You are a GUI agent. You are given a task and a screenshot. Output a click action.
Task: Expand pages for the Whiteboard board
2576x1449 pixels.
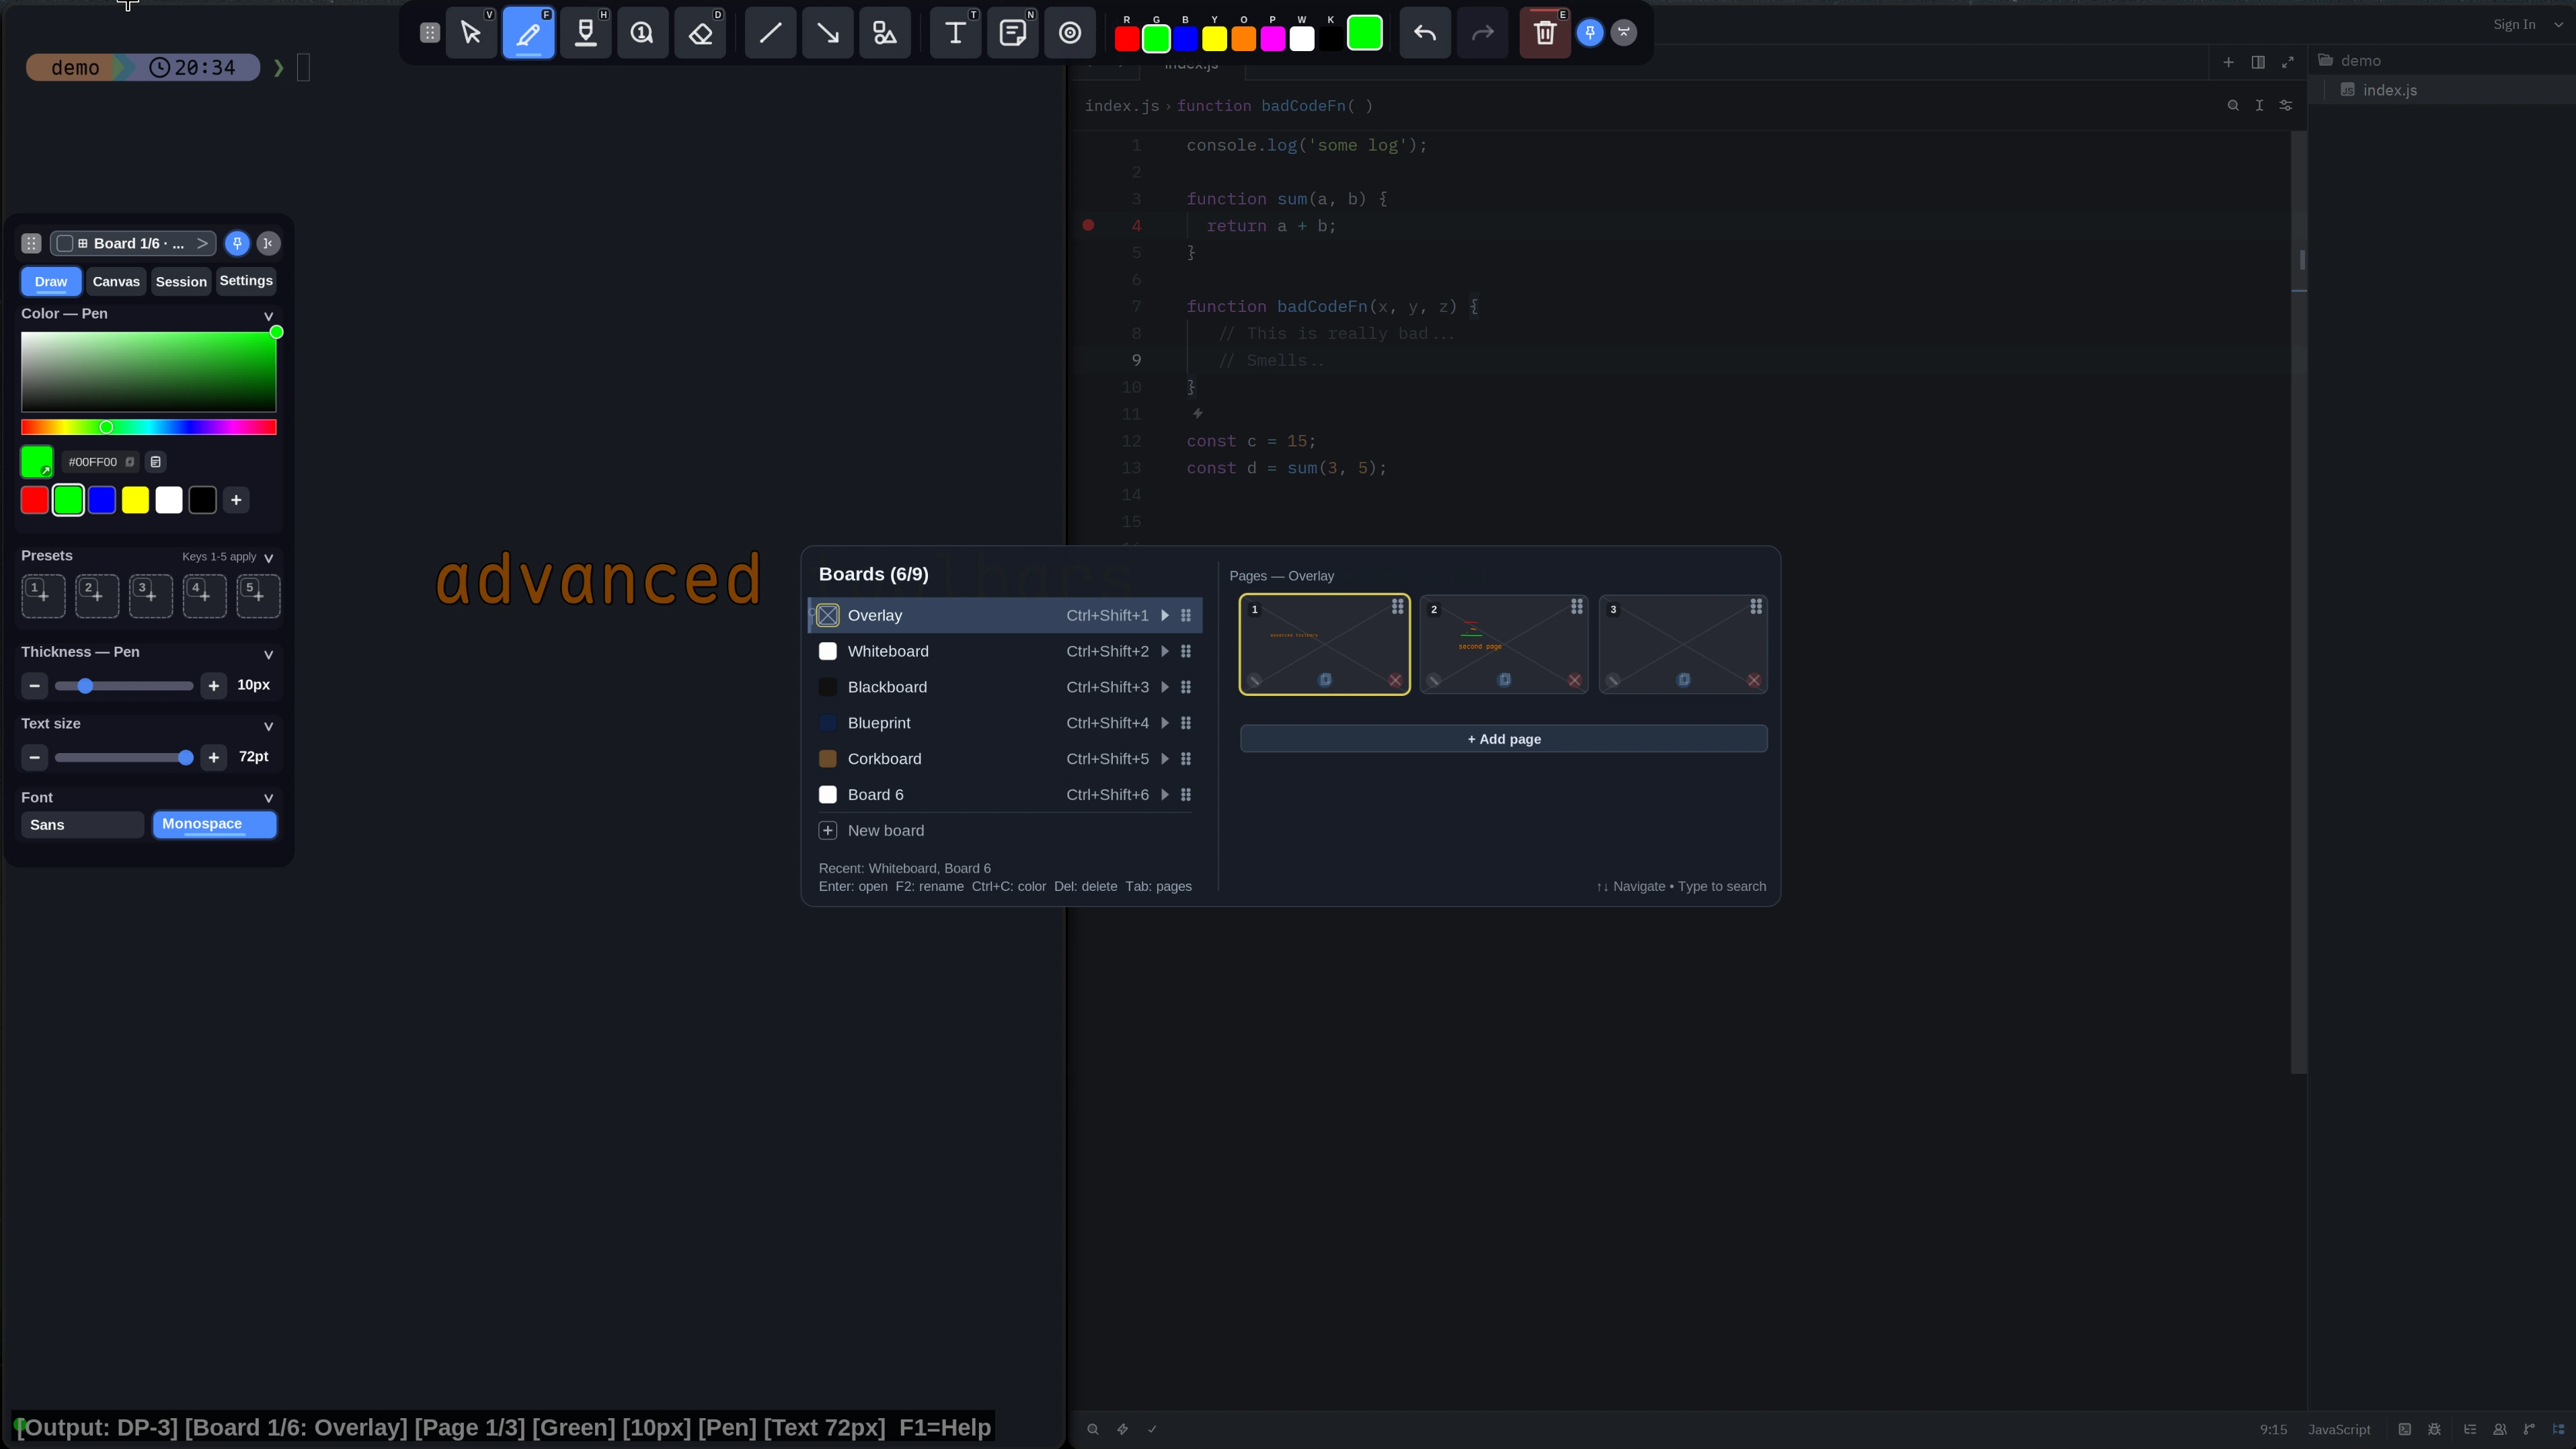point(1165,651)
